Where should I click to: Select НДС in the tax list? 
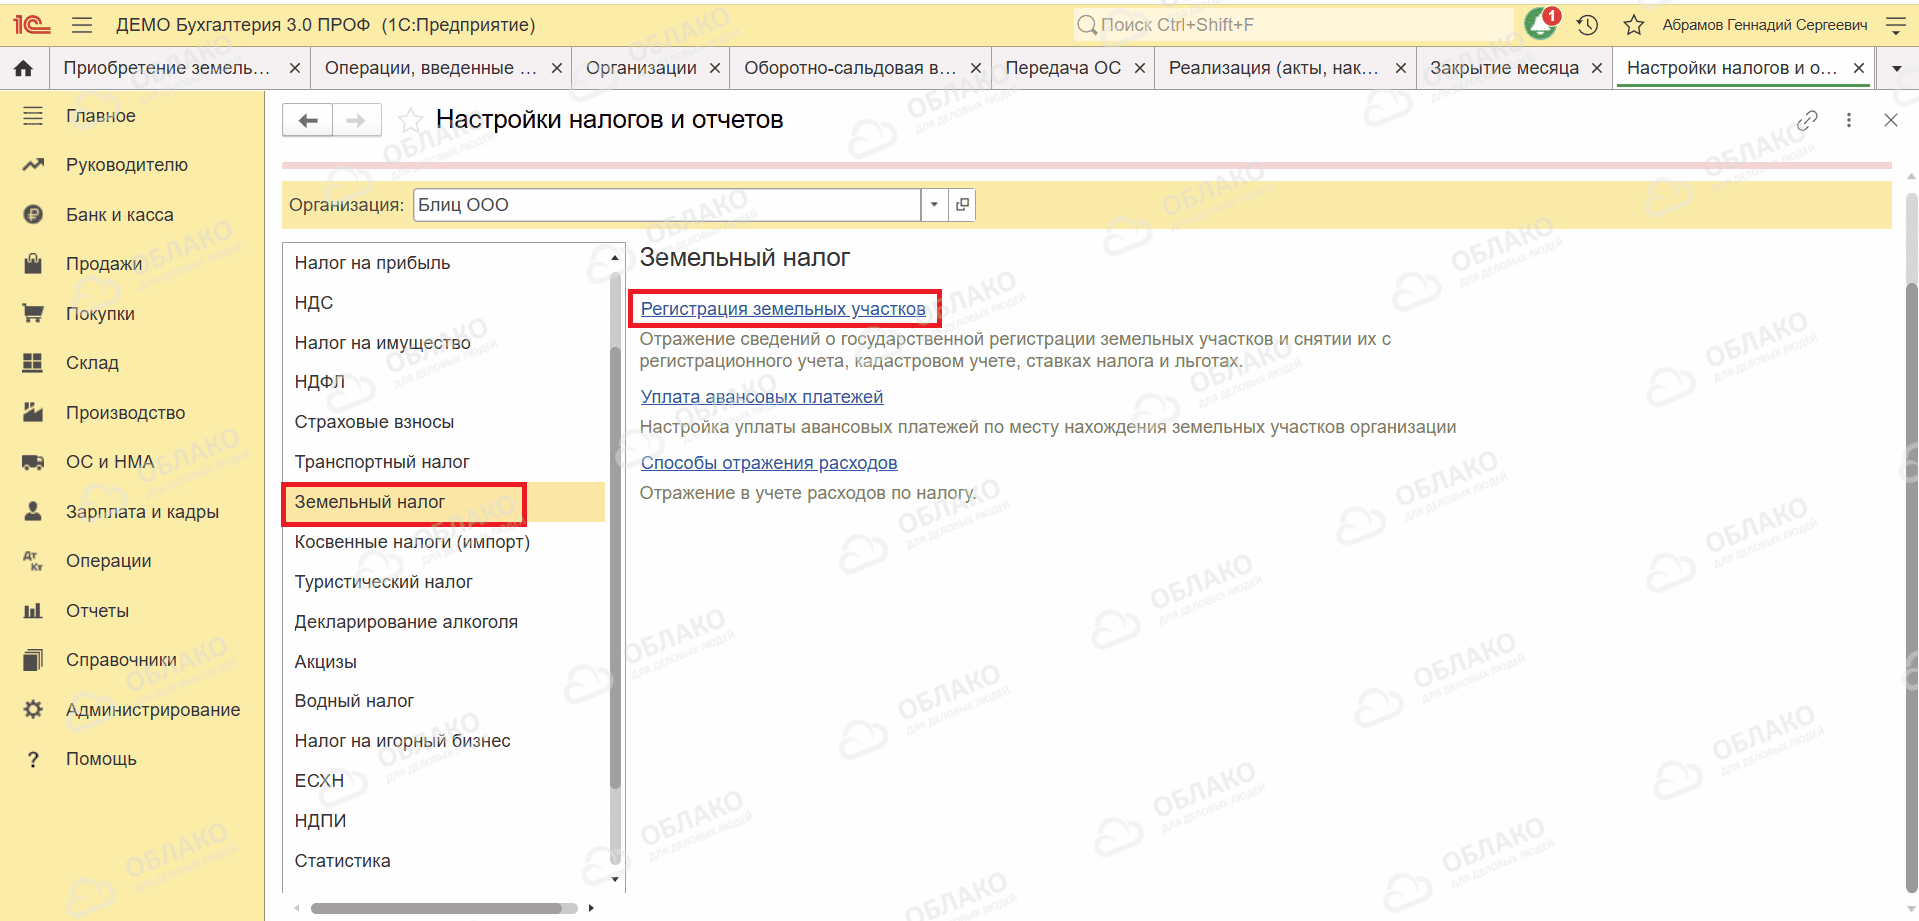[445, 303]
